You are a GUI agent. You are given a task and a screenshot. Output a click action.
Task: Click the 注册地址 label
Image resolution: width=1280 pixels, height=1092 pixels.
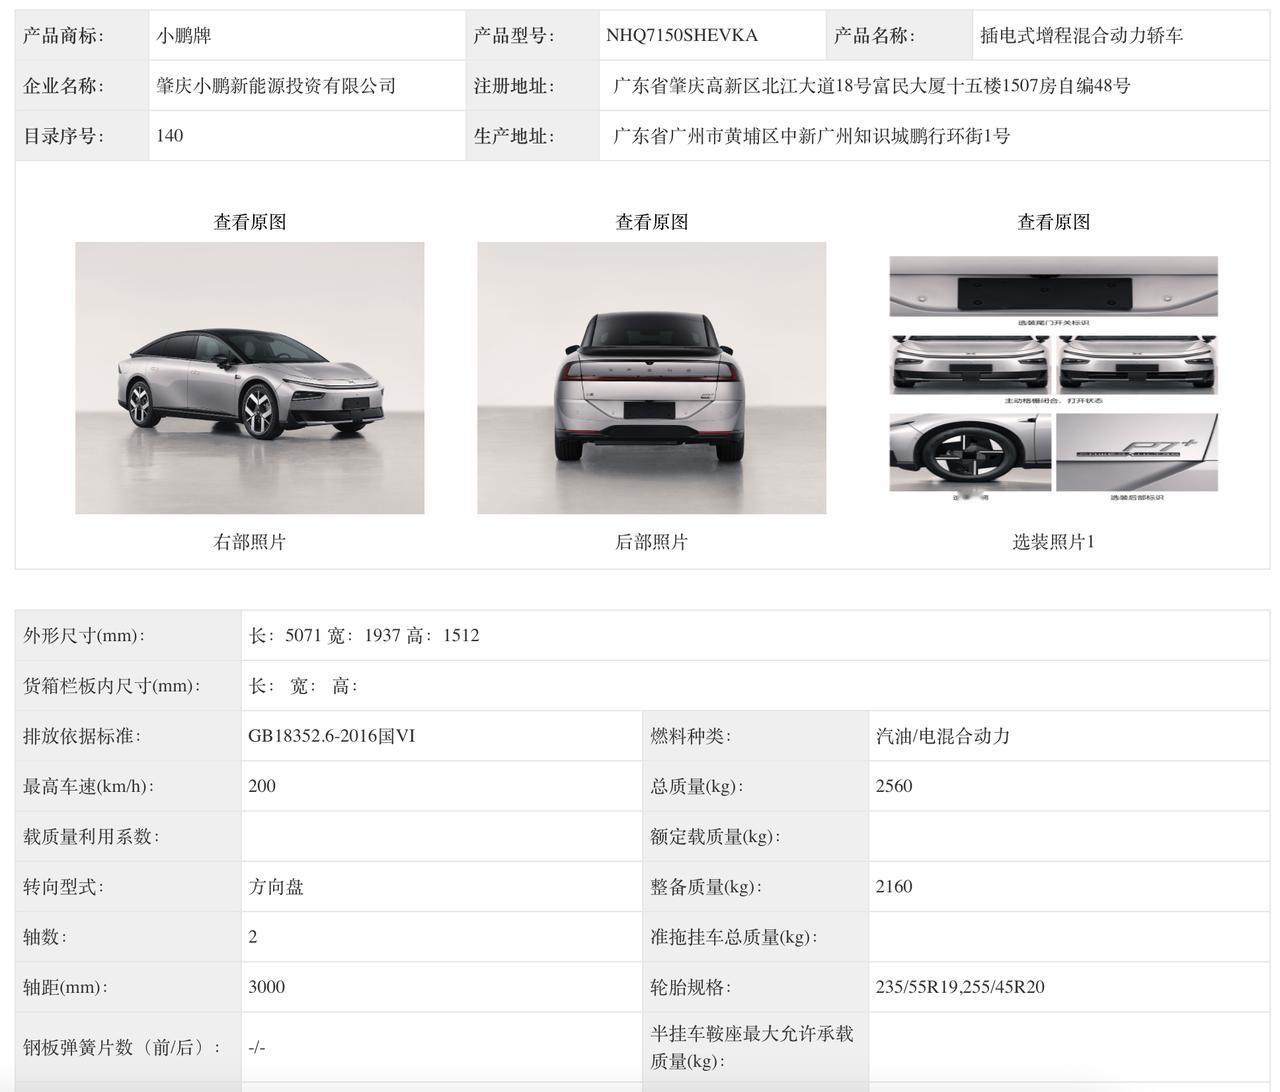(x=515, y=86)
